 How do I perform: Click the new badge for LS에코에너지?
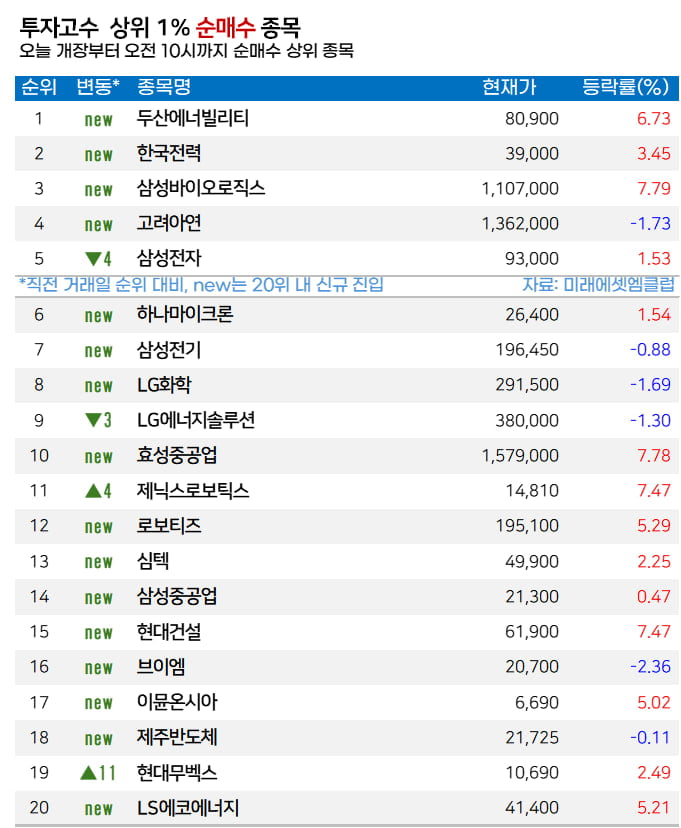tap(98, 809)
